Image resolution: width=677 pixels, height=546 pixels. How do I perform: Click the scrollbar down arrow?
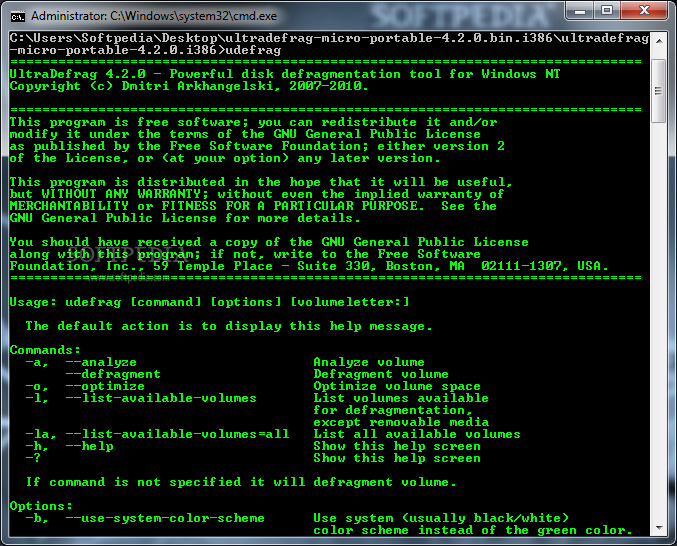(x=659, y=528)
